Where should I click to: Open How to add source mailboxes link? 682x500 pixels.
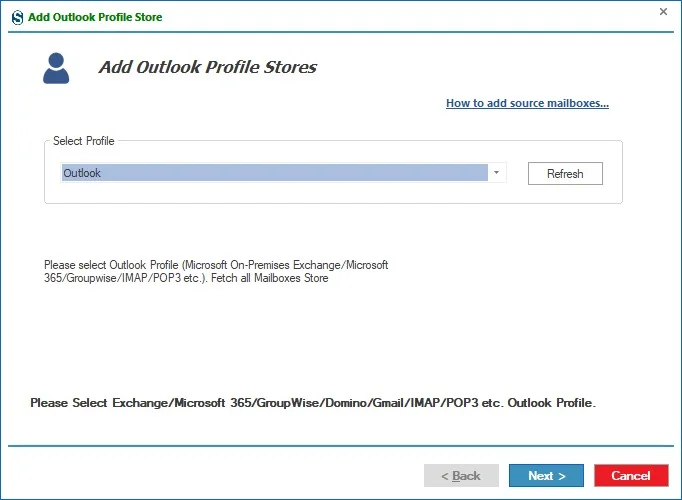pos(527,103)
